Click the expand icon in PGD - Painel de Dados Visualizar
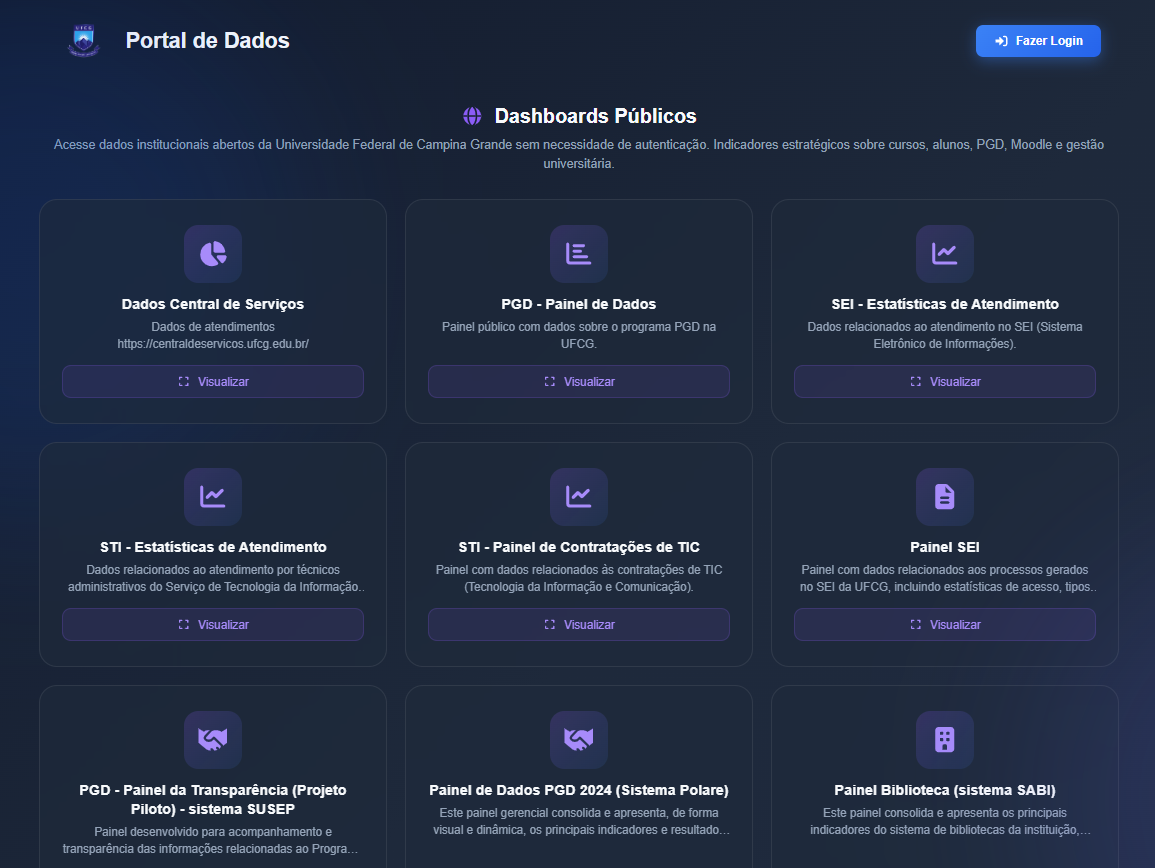The height and width of the screenshot is (868, 1155). 550,382
